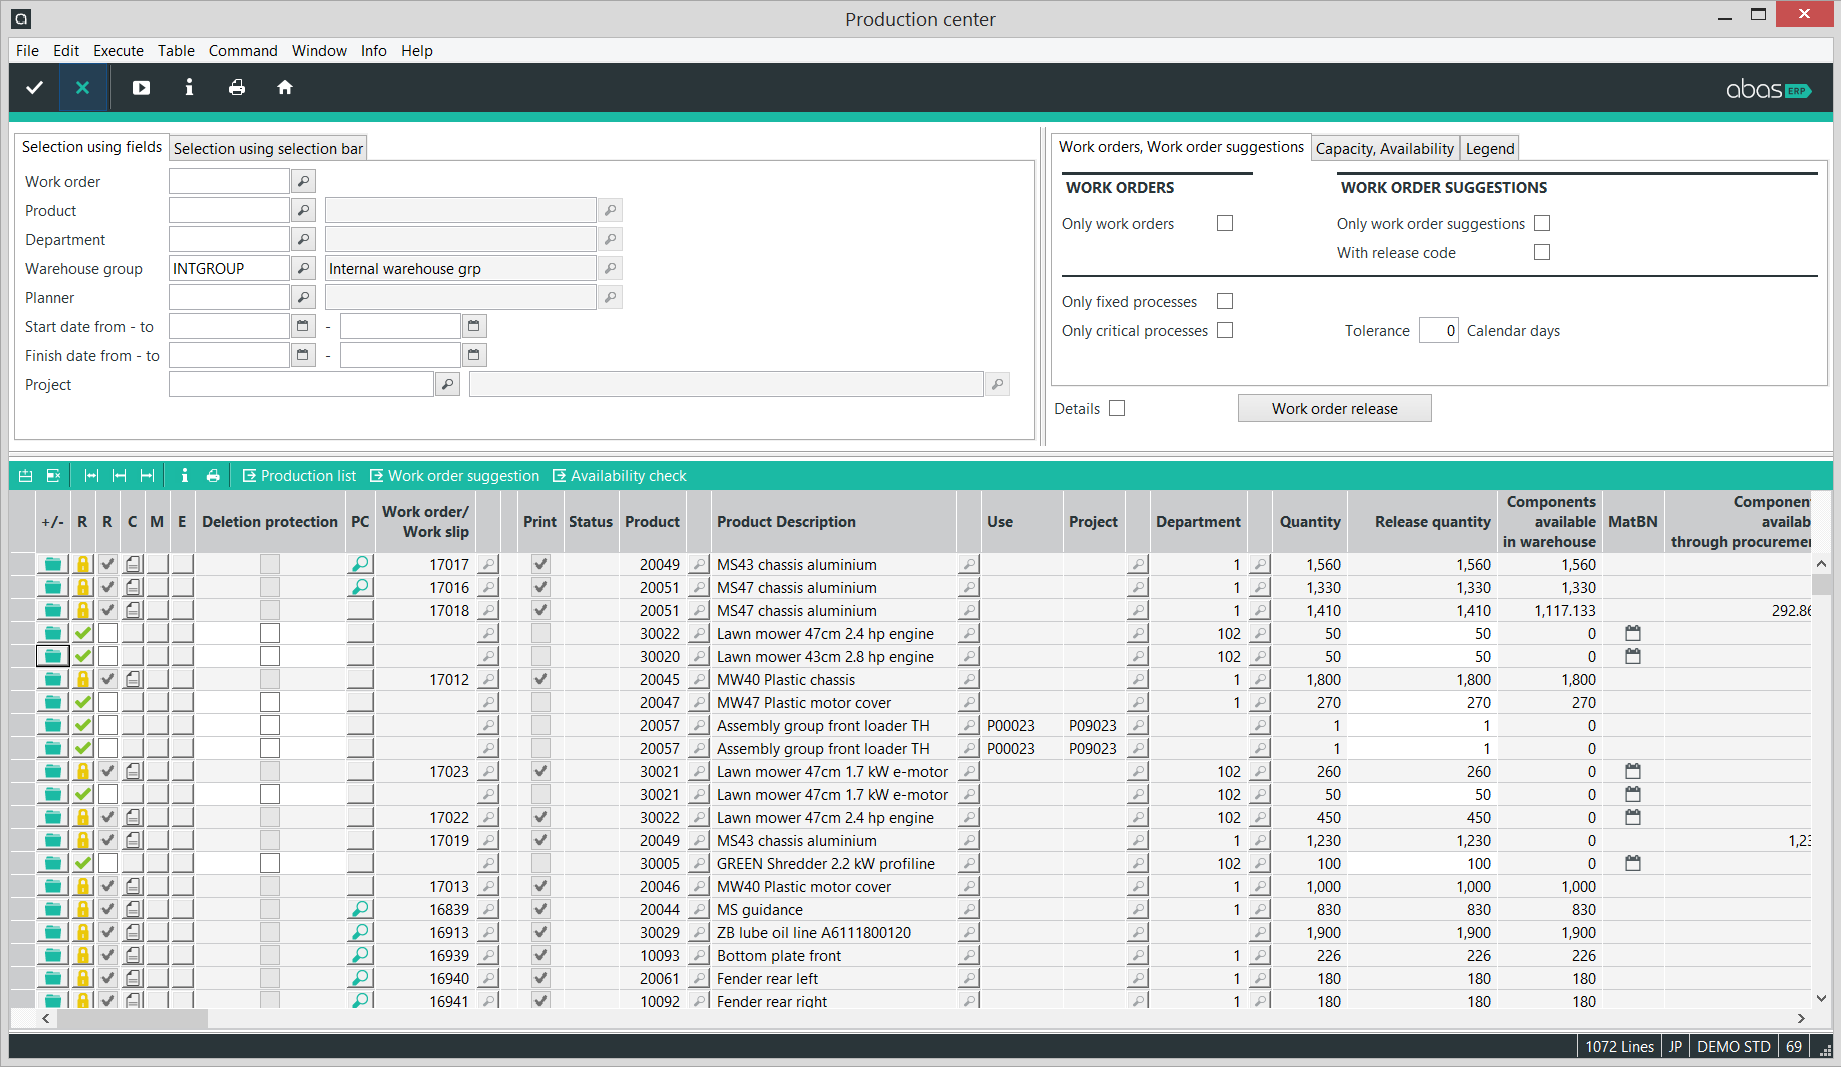Click MatBN calendar icon for product 30022 row quantity 50
Image resolution: width=1841 pixels, height=1067 pixels.
point(1633,633)
